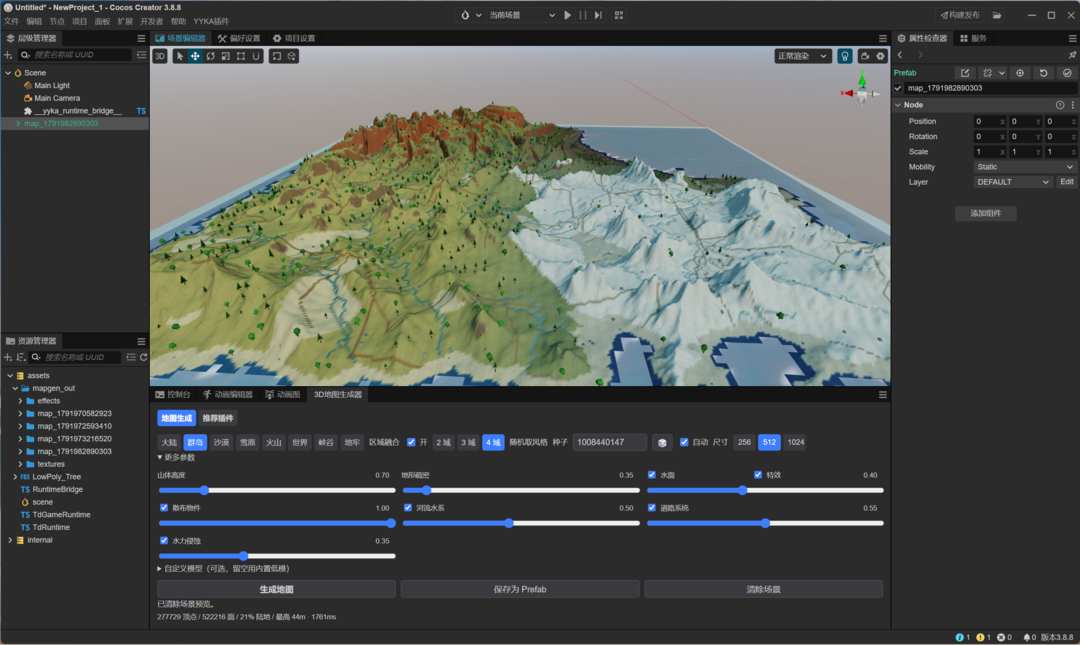Switch to the 项目设置 tab
The width and height of the screenshot is (1080, 645).
tap(294, 39)
